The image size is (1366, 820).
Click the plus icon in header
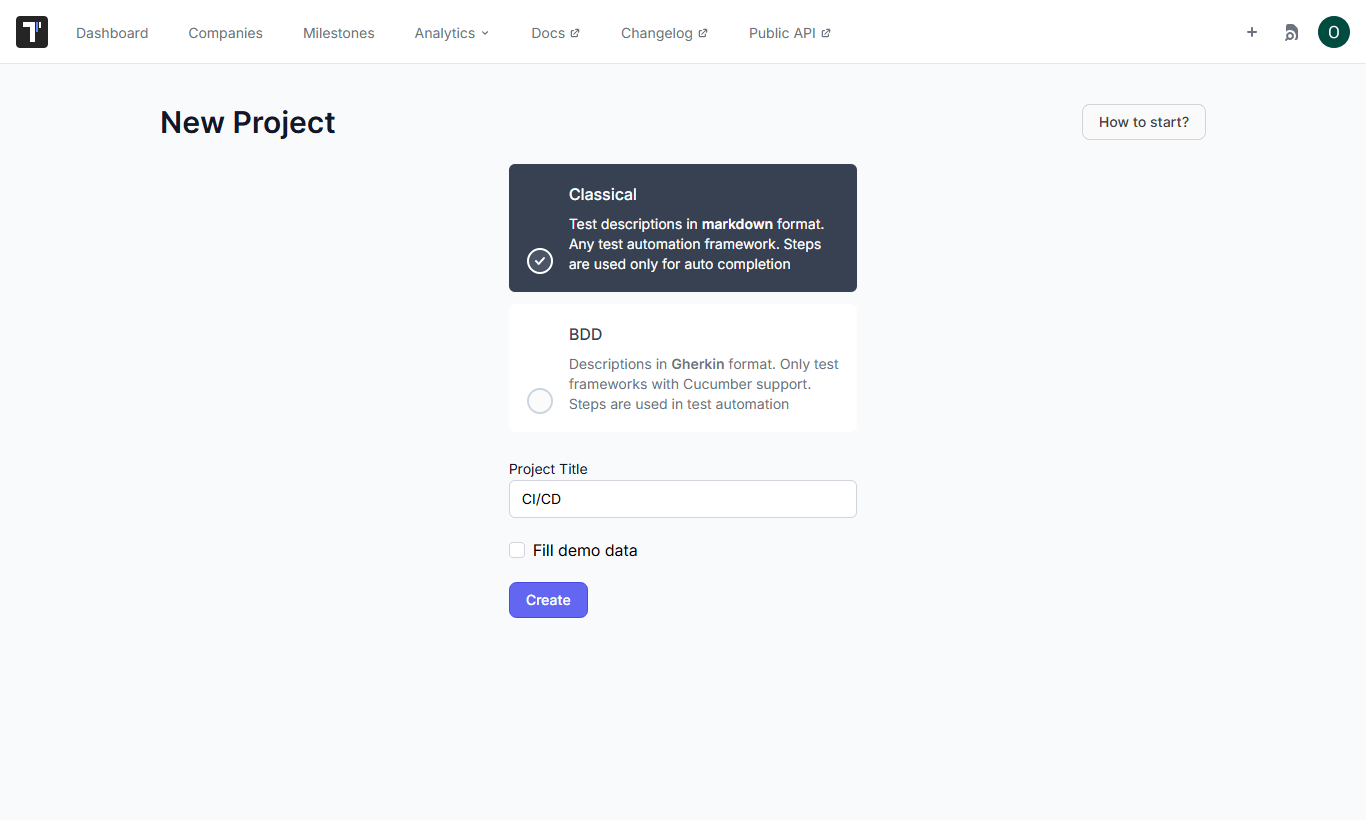pyautogui.click(x=1252, y=32)
